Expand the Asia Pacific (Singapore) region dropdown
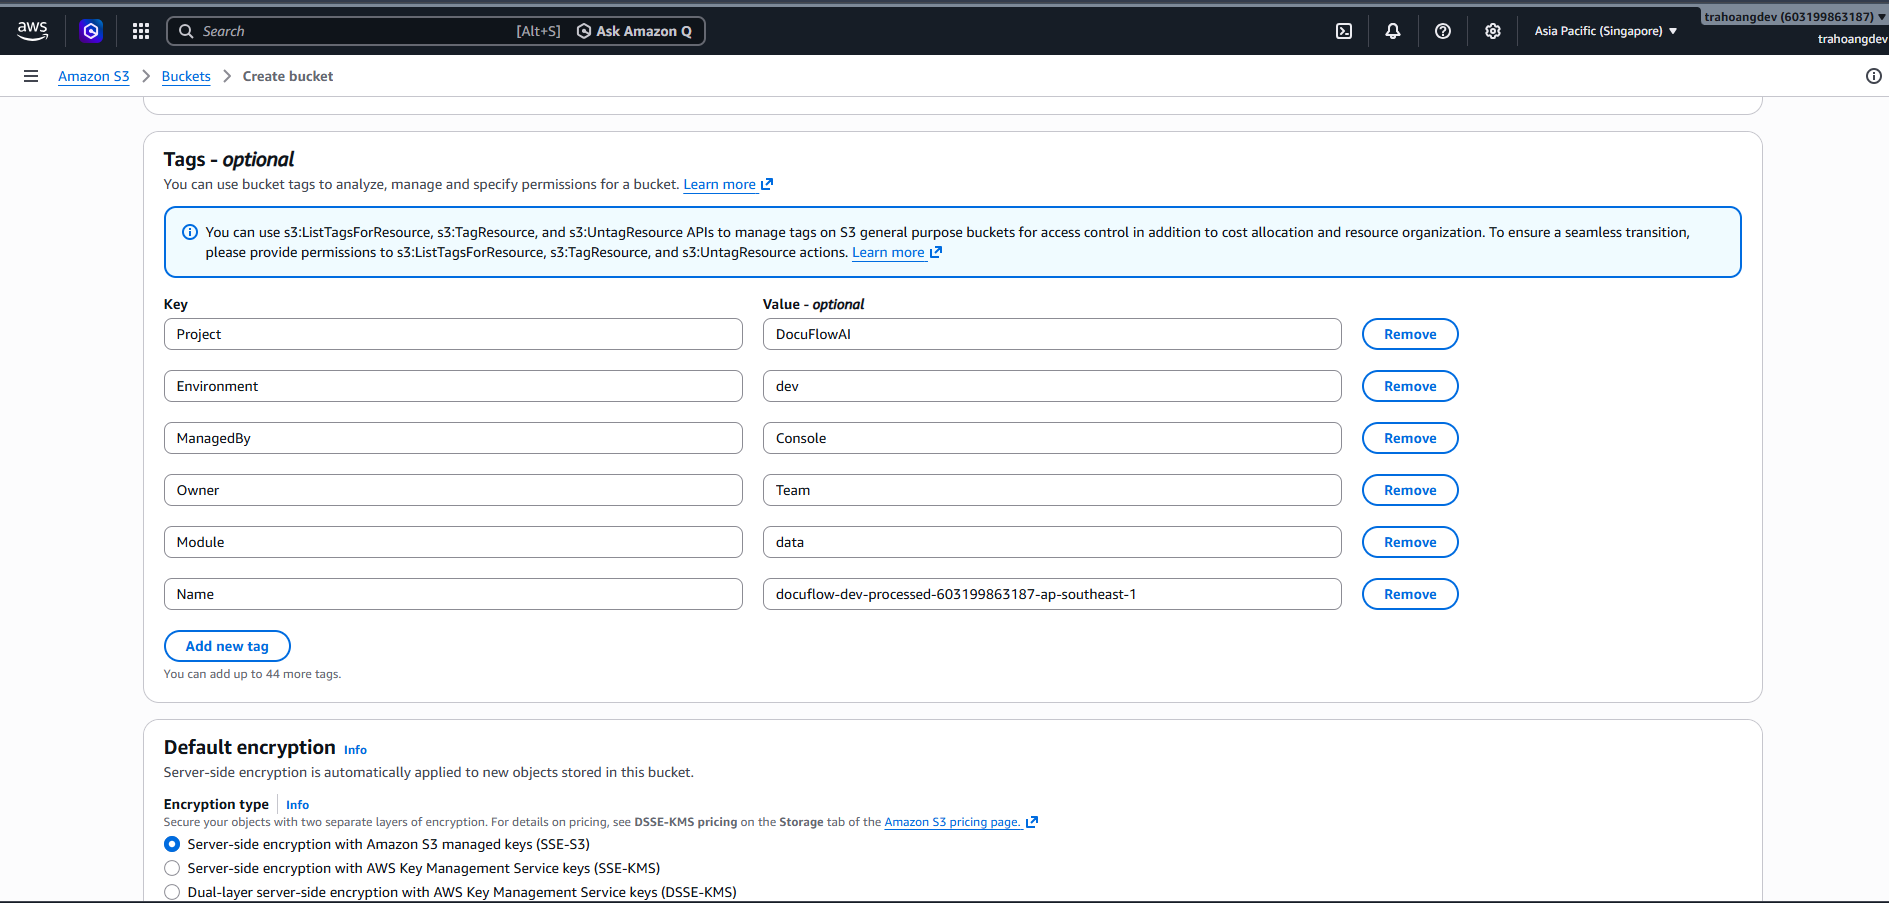 pos(1606,31)
